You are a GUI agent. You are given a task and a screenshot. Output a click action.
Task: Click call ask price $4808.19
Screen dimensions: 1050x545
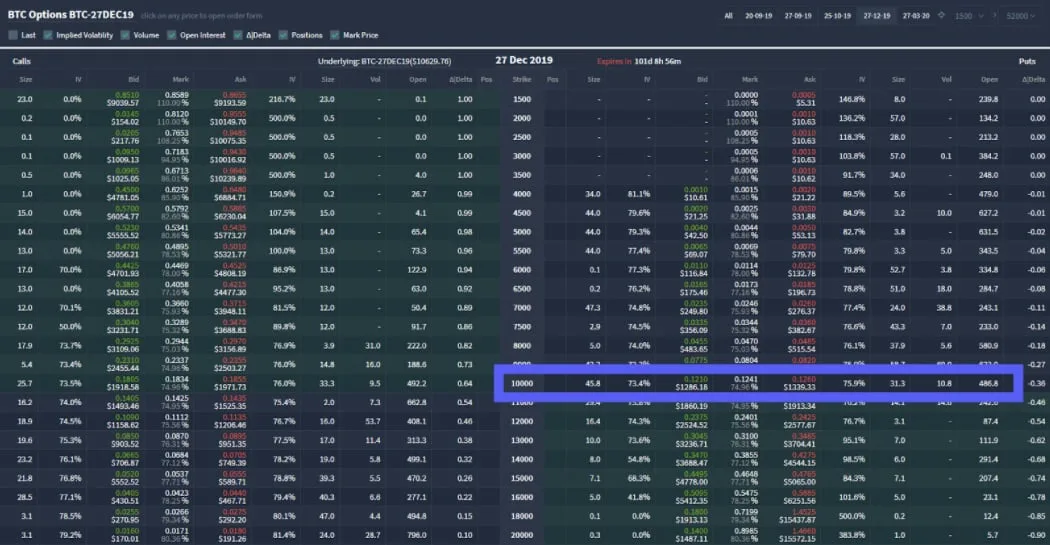pos(230,274)
